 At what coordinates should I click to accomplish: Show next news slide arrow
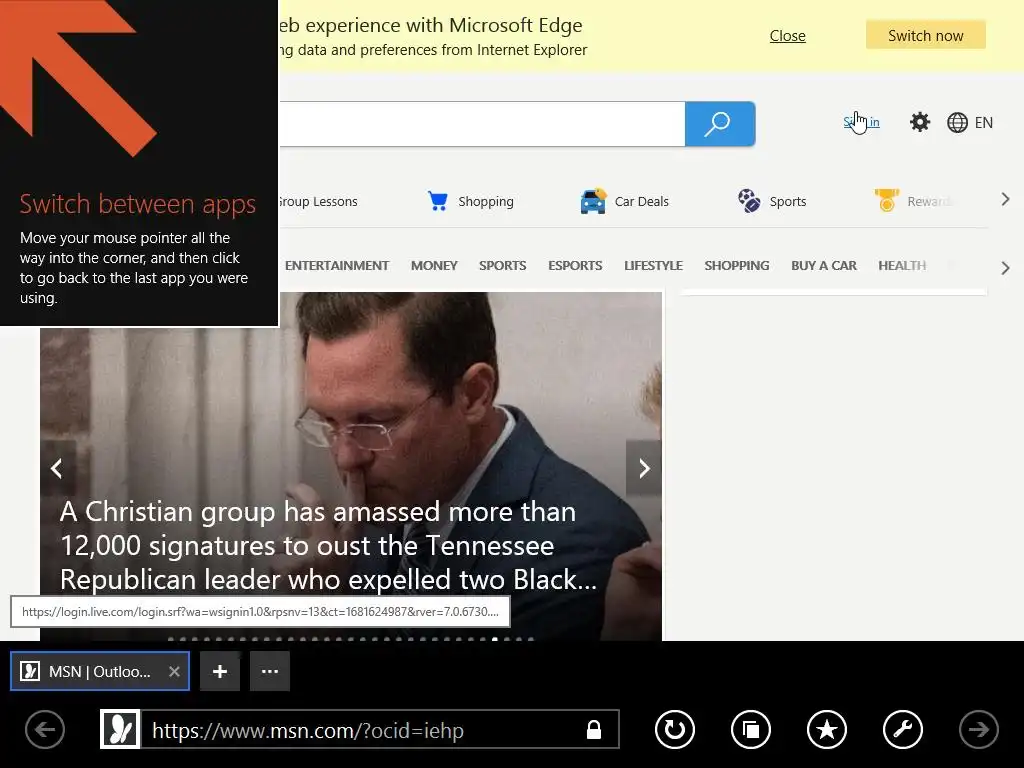pos(644,468)
